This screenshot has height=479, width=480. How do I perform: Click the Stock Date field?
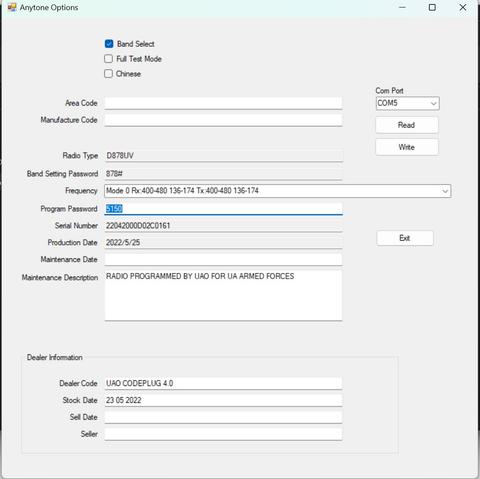pyautogui.click(x=223, y=400)
